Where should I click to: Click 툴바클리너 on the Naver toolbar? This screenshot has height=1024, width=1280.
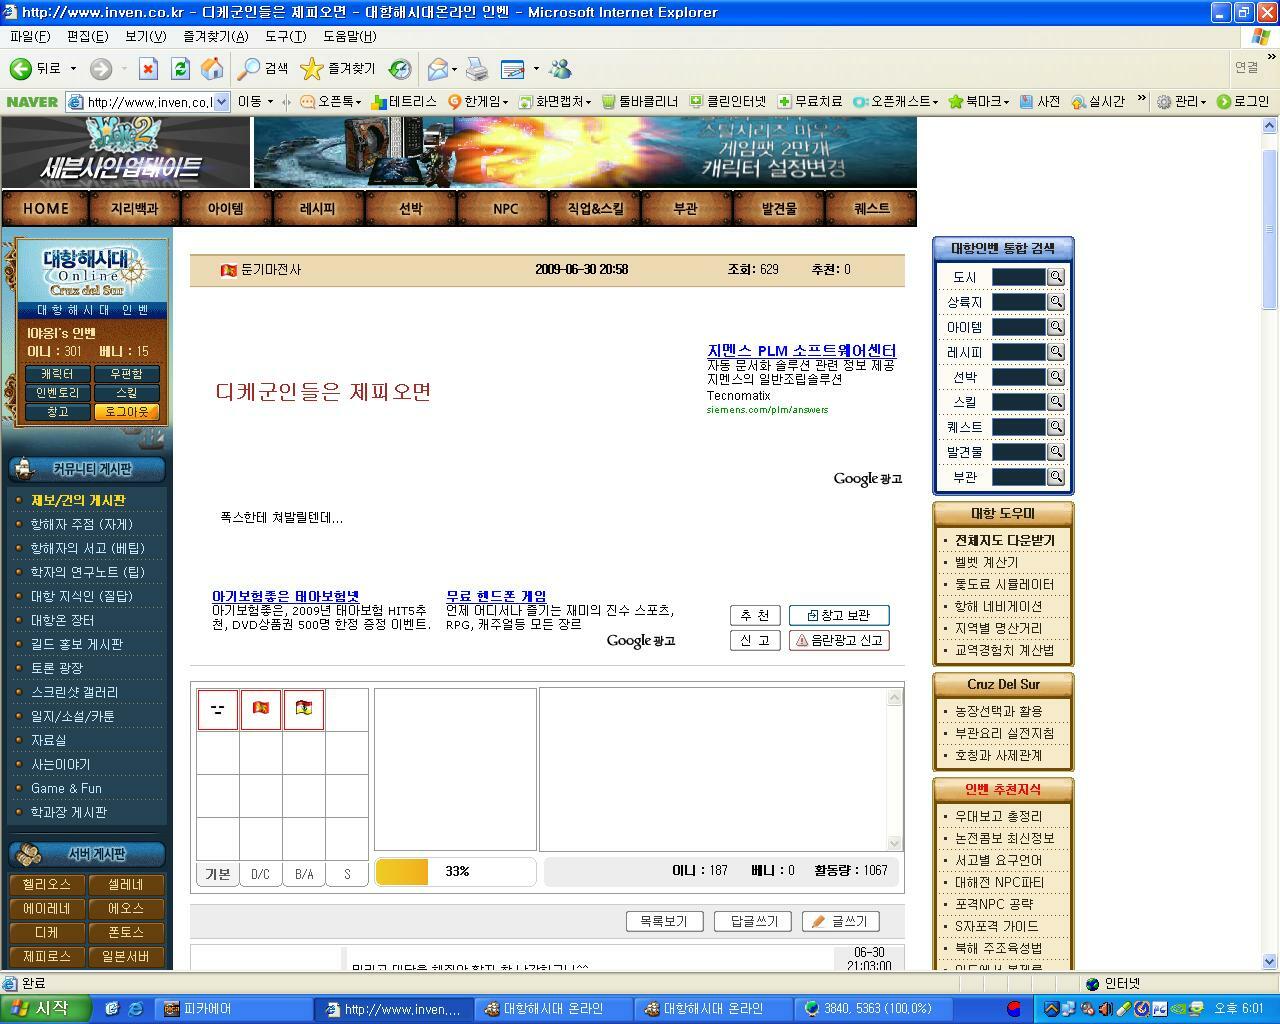(640, 102)
